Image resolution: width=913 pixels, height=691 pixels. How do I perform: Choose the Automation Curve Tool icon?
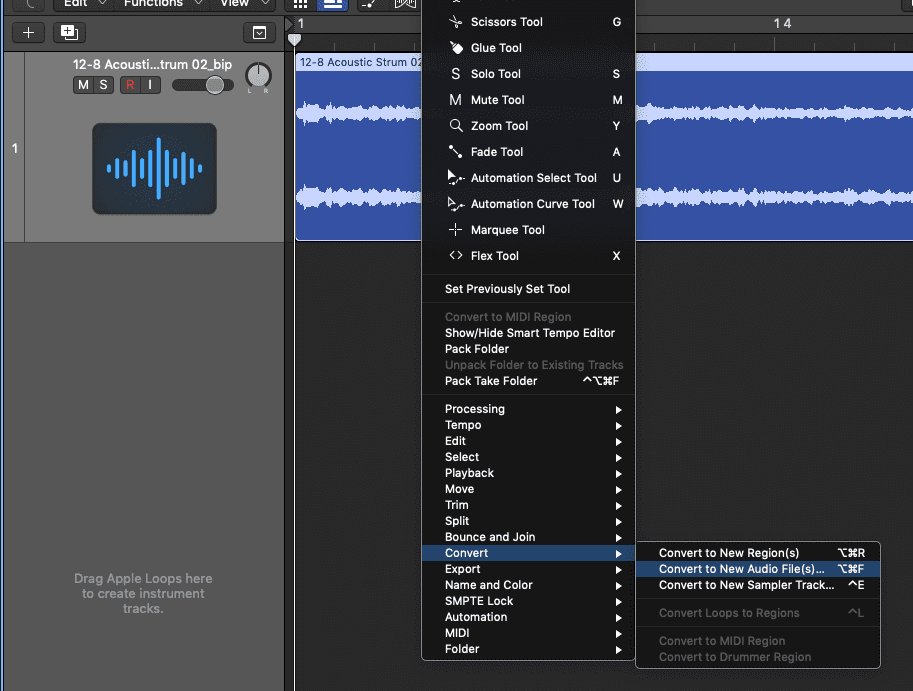click(x=455, y=204)
